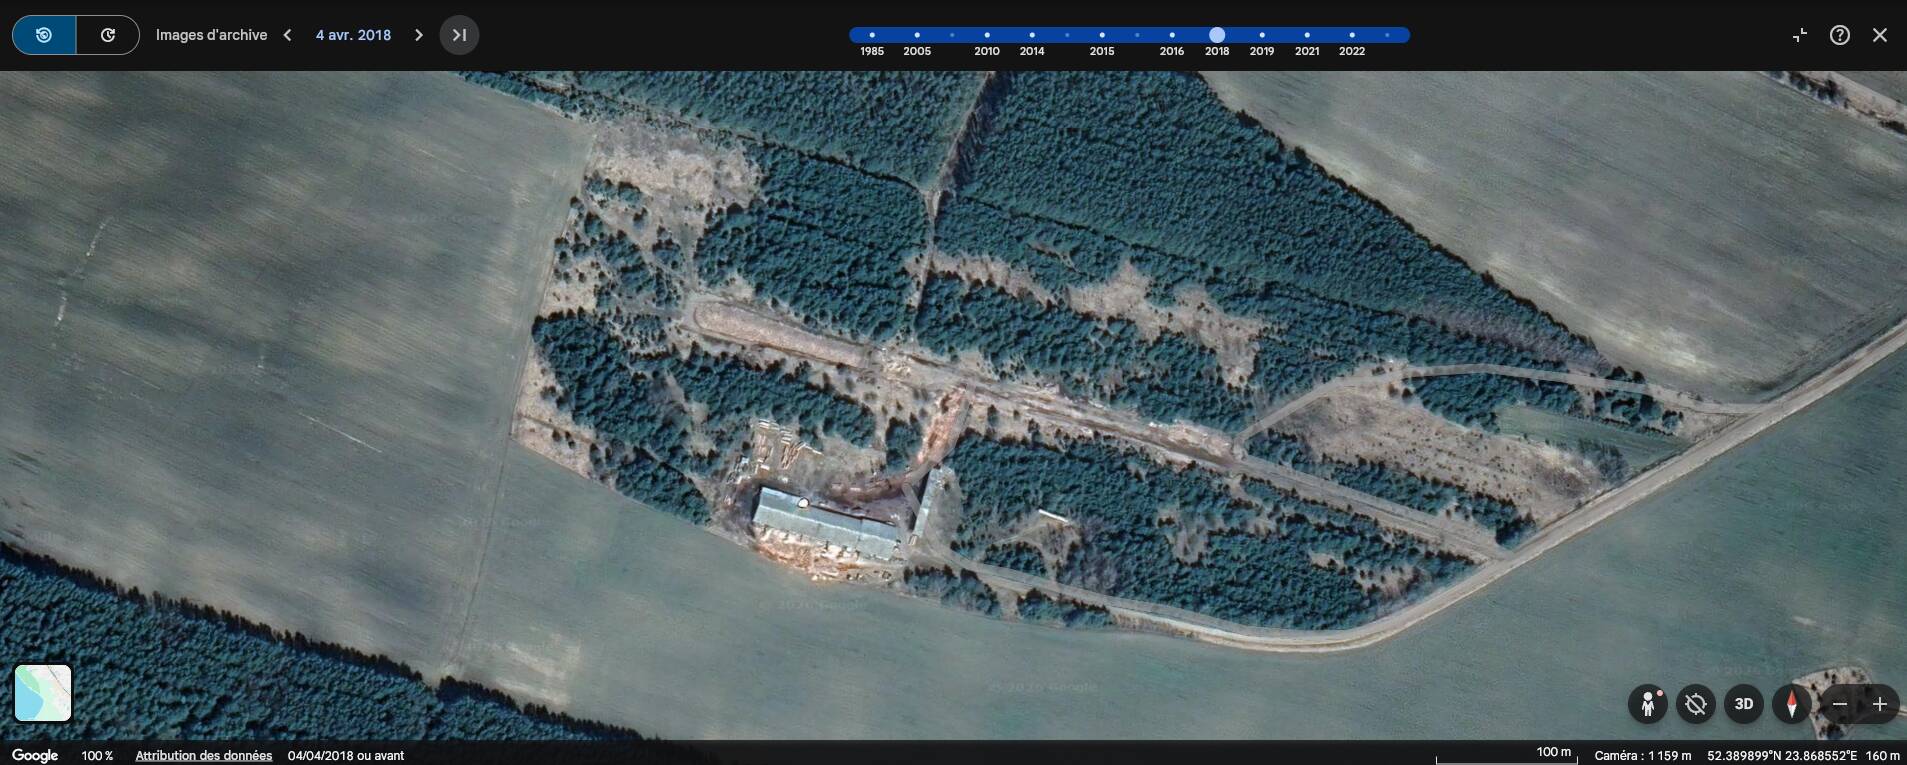Open the map style thumbnail
The height and width of the screenshot is (765, 1907).
click(x=43, y=693)
